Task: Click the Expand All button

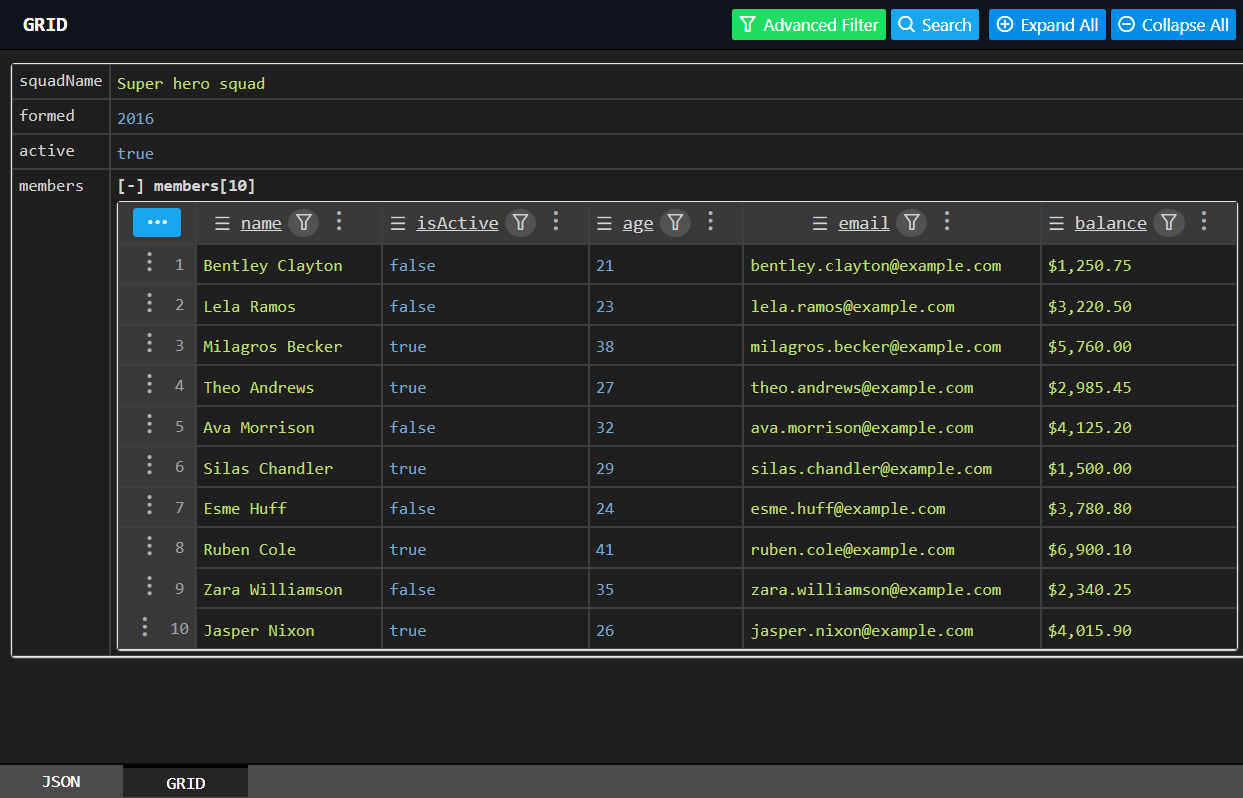Action: [1047, 24]
